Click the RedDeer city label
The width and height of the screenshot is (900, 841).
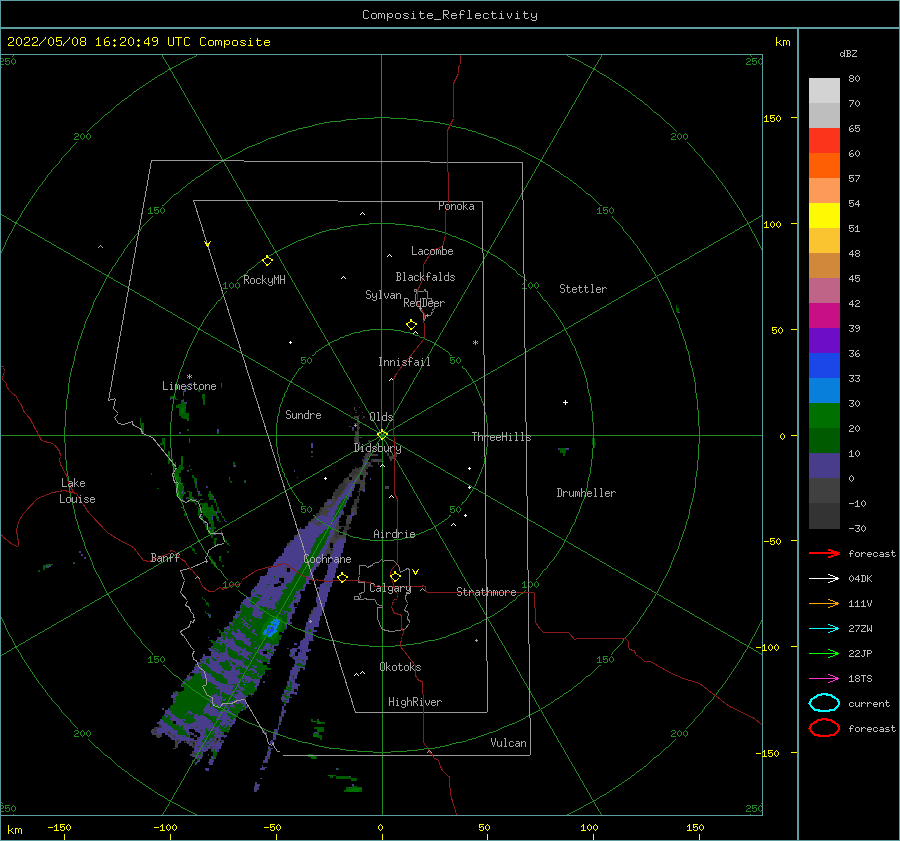click(x=424, y=303)
